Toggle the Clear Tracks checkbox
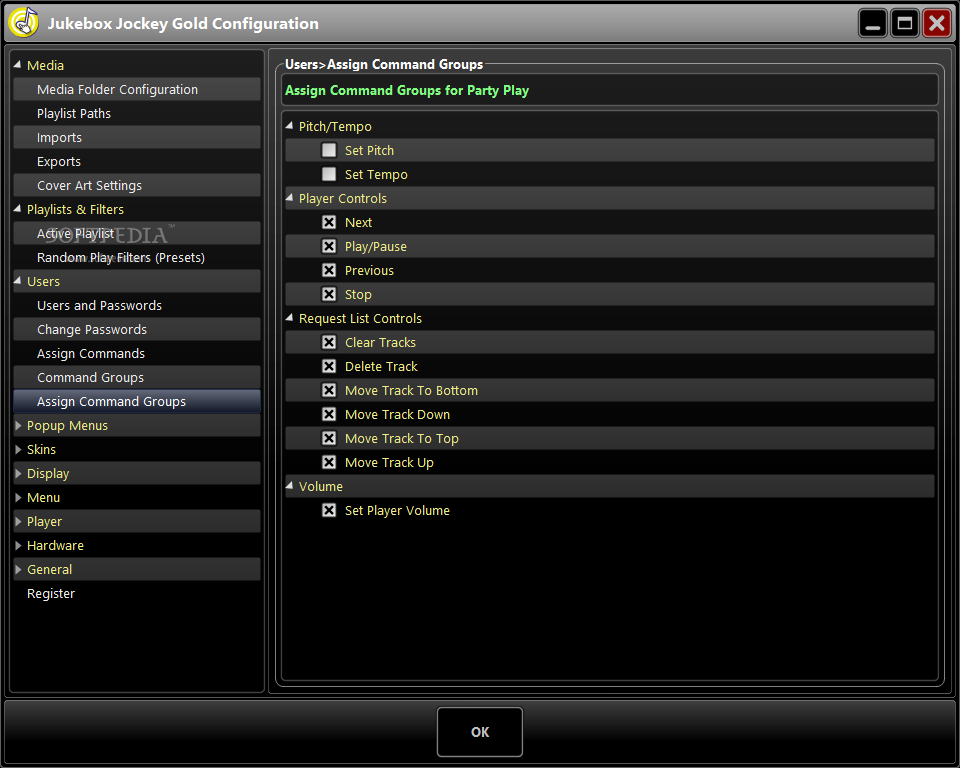 point(329,342)
